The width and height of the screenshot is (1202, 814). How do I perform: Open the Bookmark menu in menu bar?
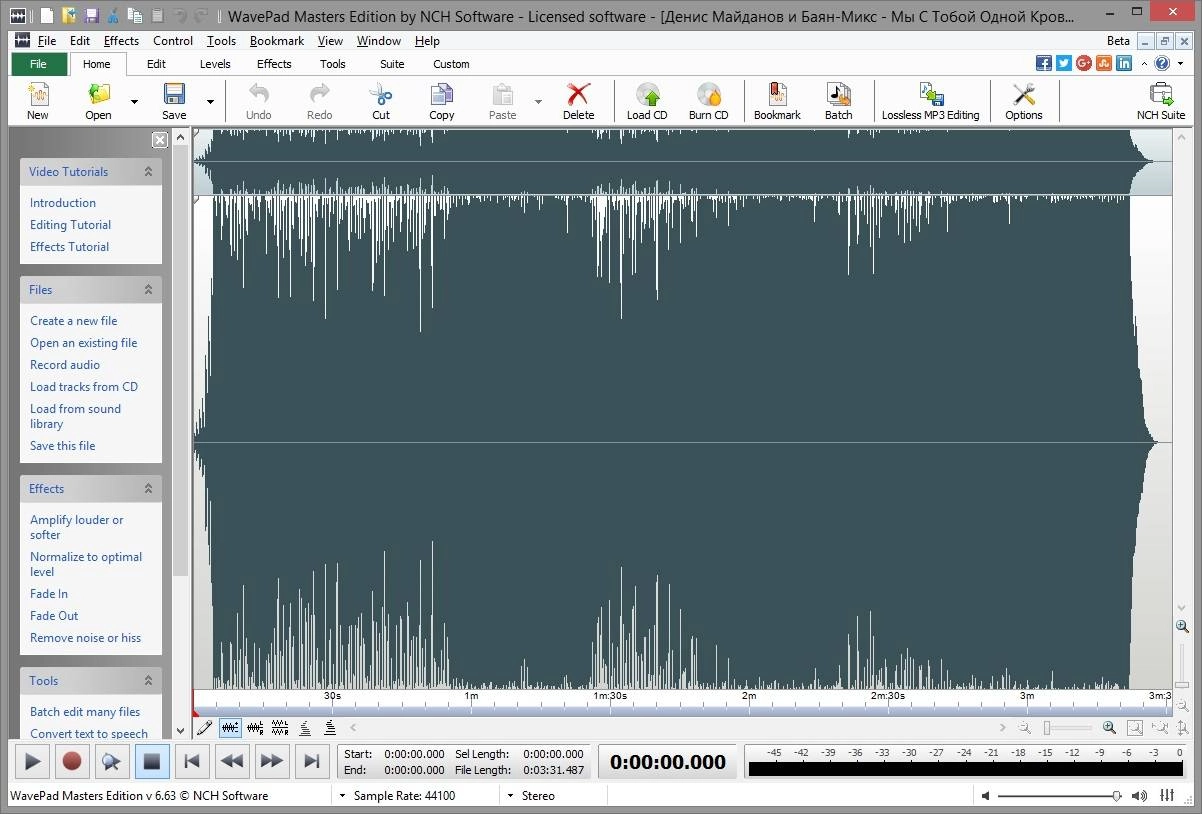point(277,41)
